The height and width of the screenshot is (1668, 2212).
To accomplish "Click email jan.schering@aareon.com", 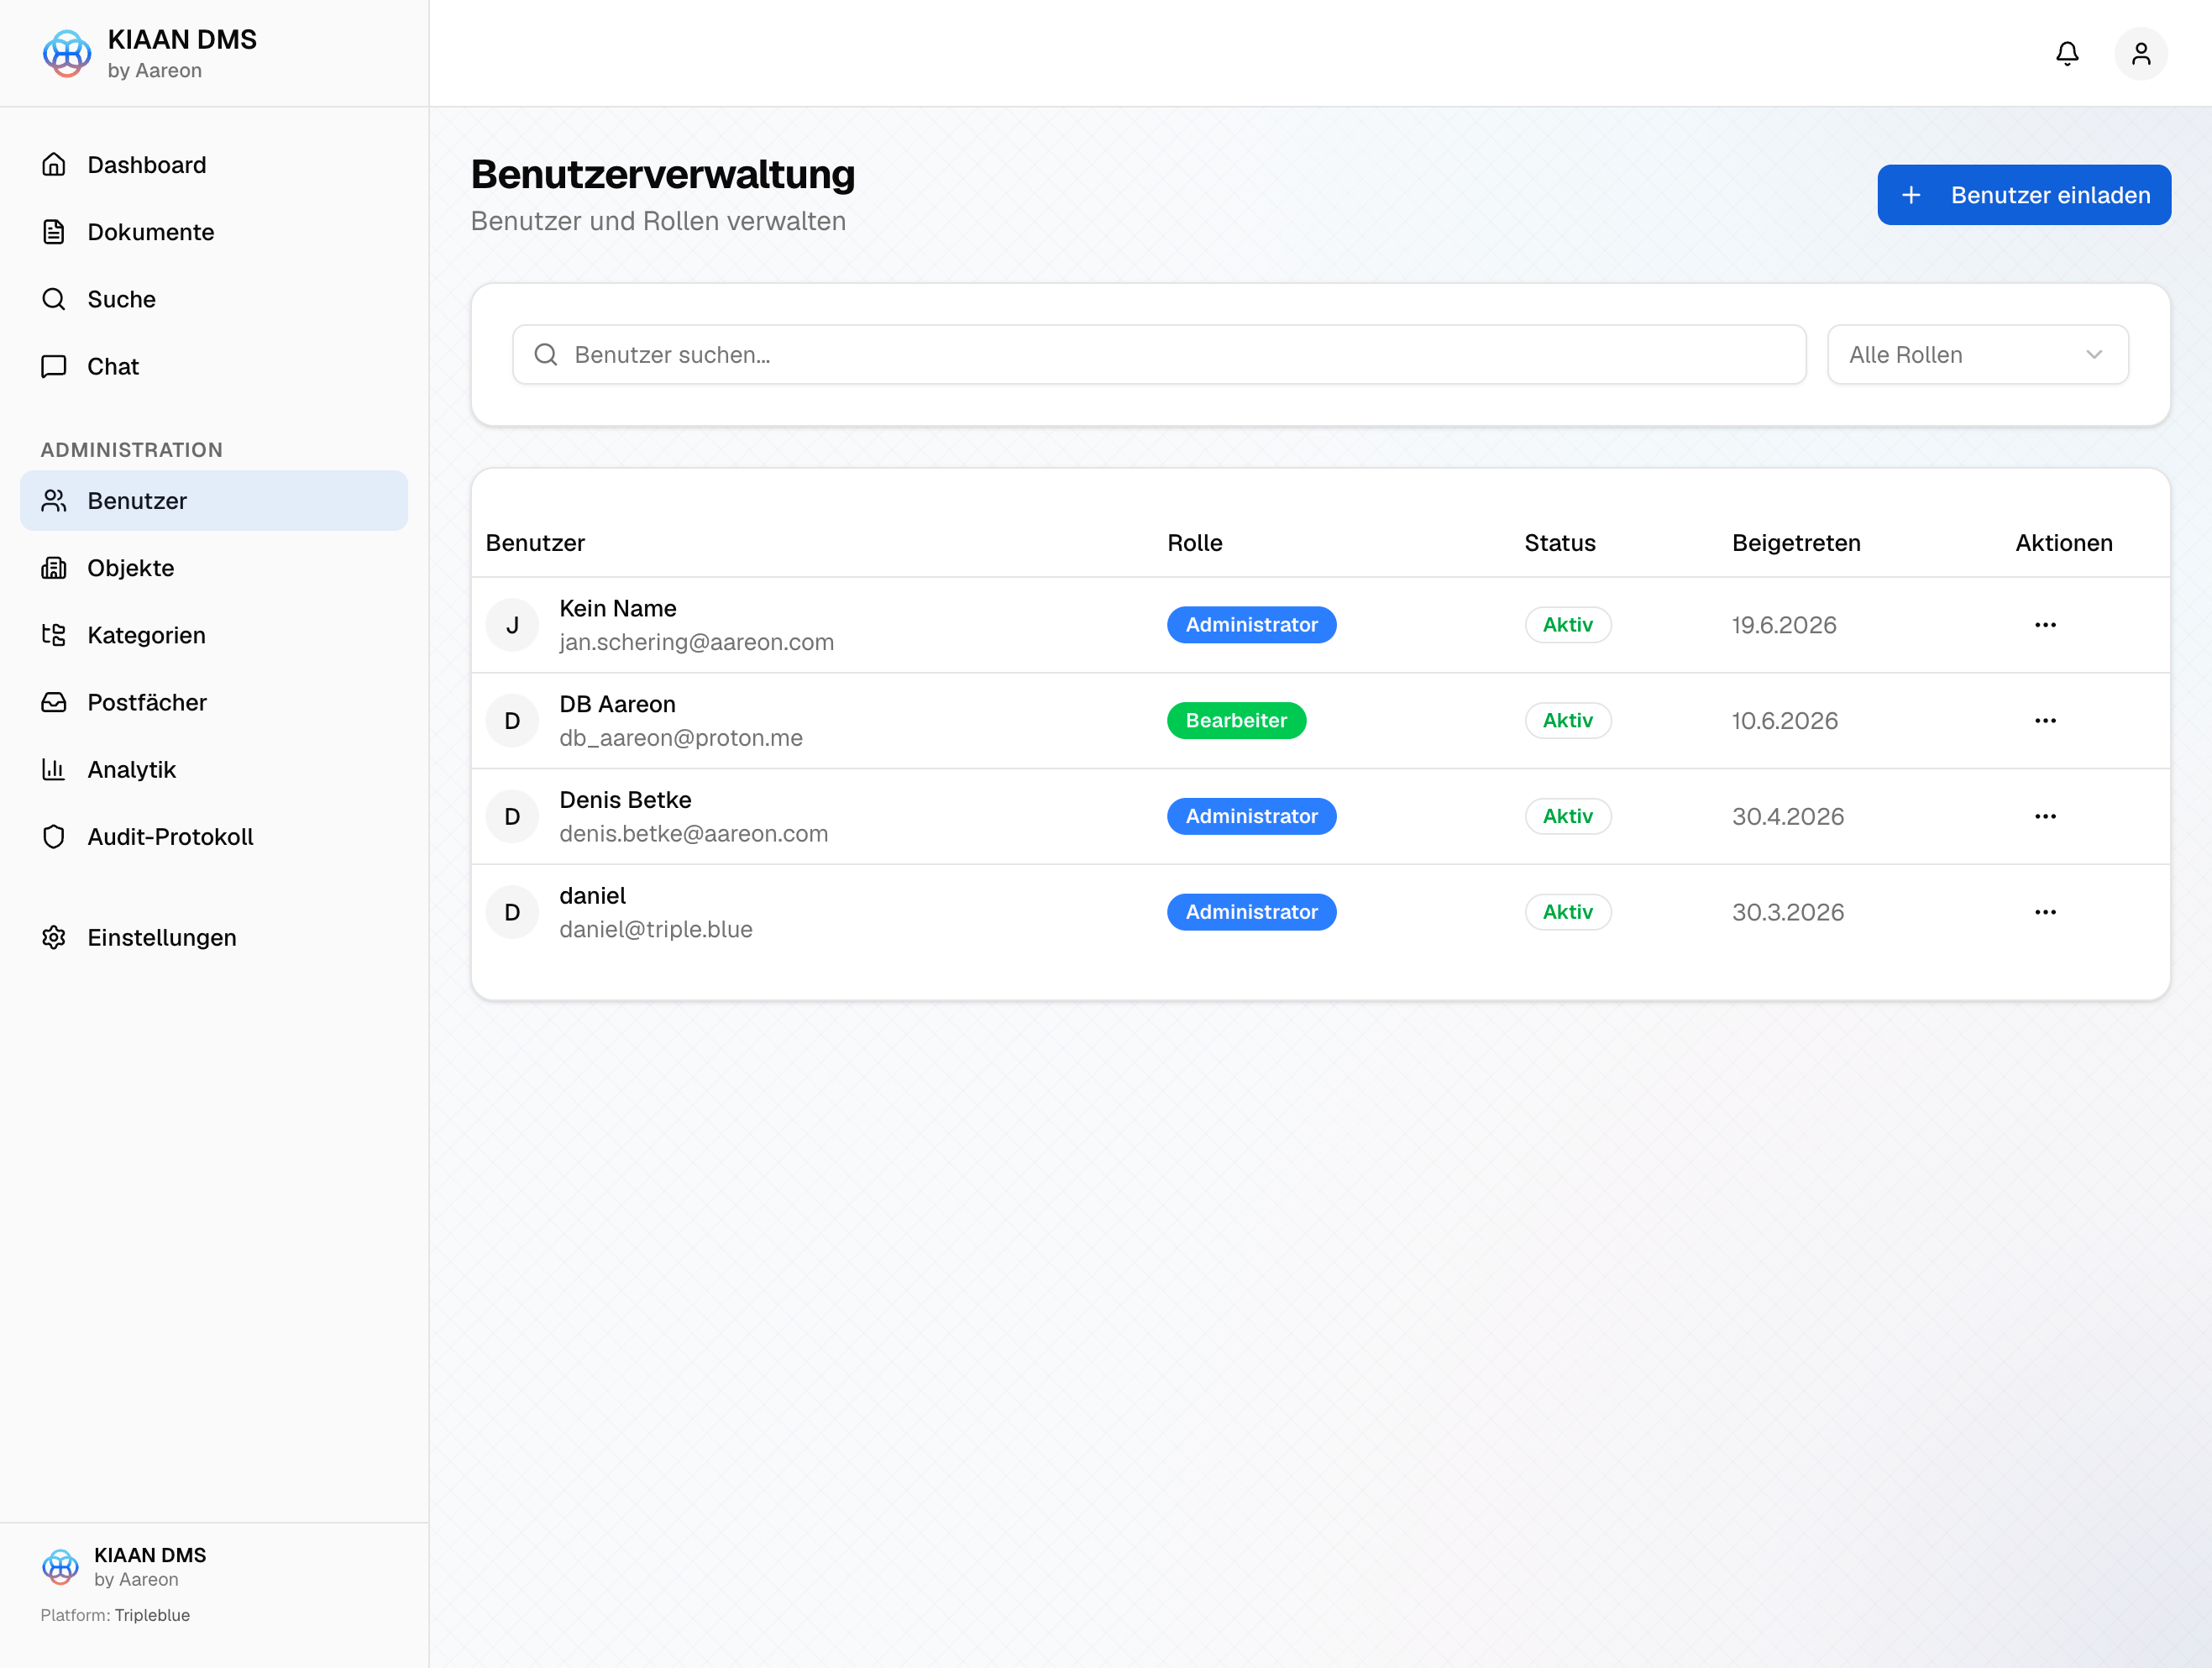I will coord(696,642).
